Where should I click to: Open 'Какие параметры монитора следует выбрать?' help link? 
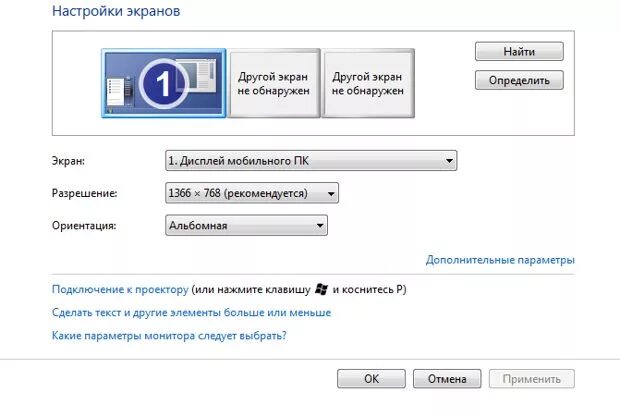tap(169, 336)
